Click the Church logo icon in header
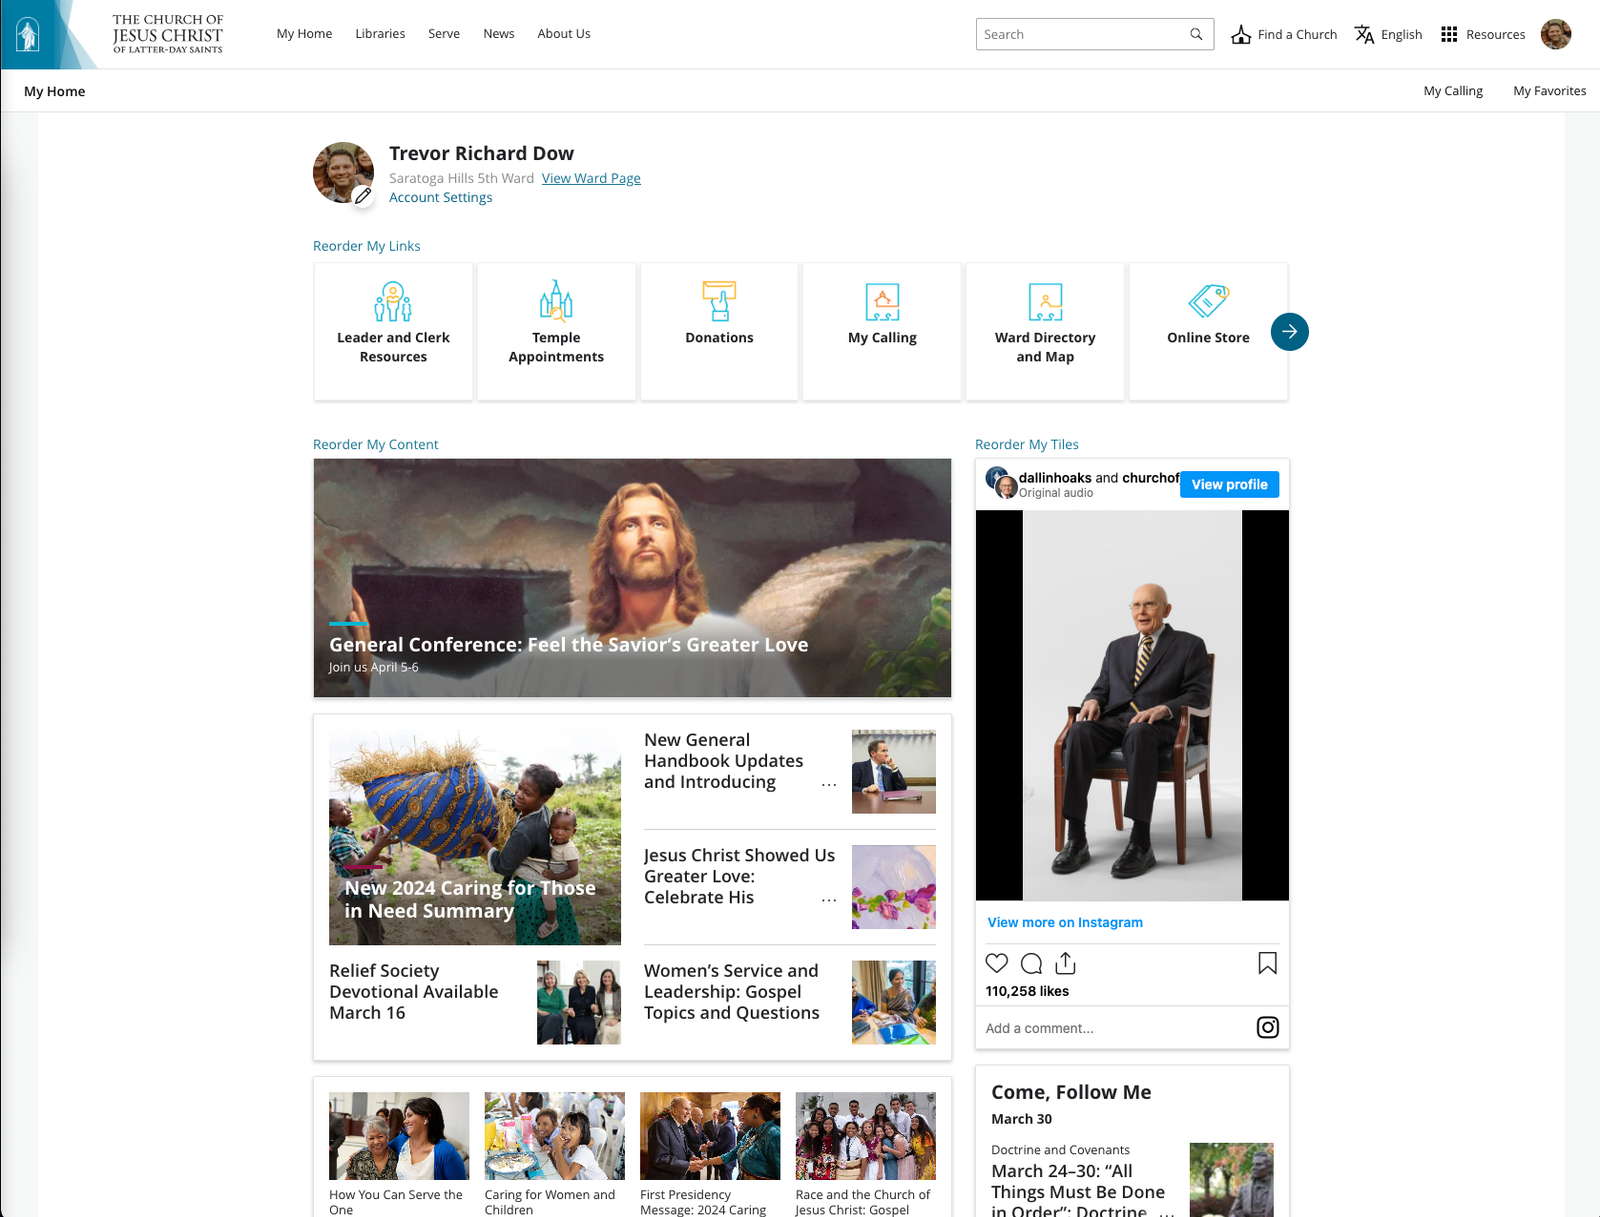Viewport: 1600px width, 1217px height. coord(28,34)
